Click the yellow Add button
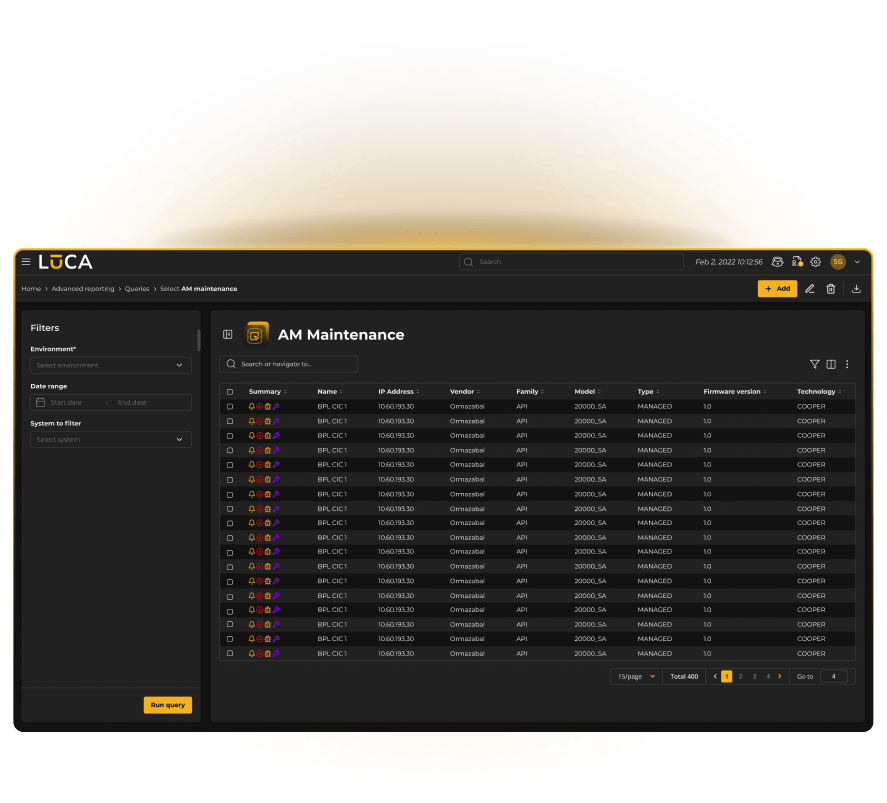The height and width of the screenshot is (803, 887). (777, 289)
